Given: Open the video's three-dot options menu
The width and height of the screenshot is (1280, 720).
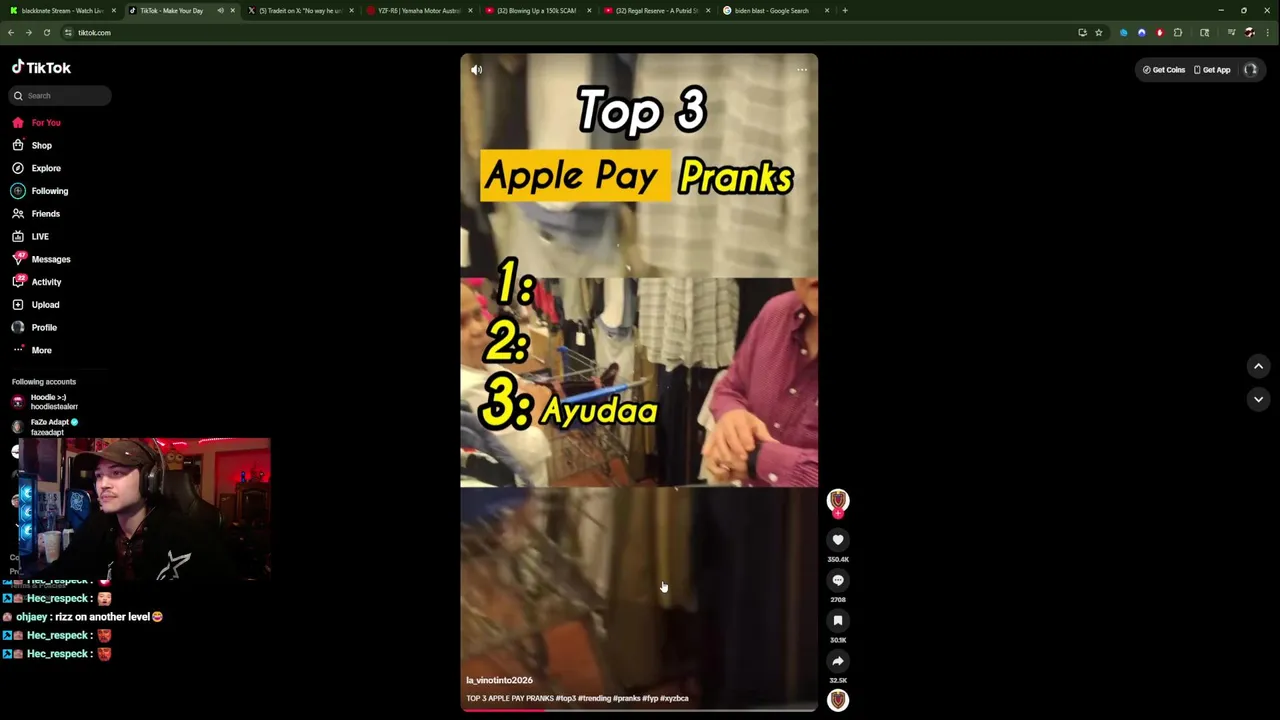Looking at the screenshot, I should [802, 70].
